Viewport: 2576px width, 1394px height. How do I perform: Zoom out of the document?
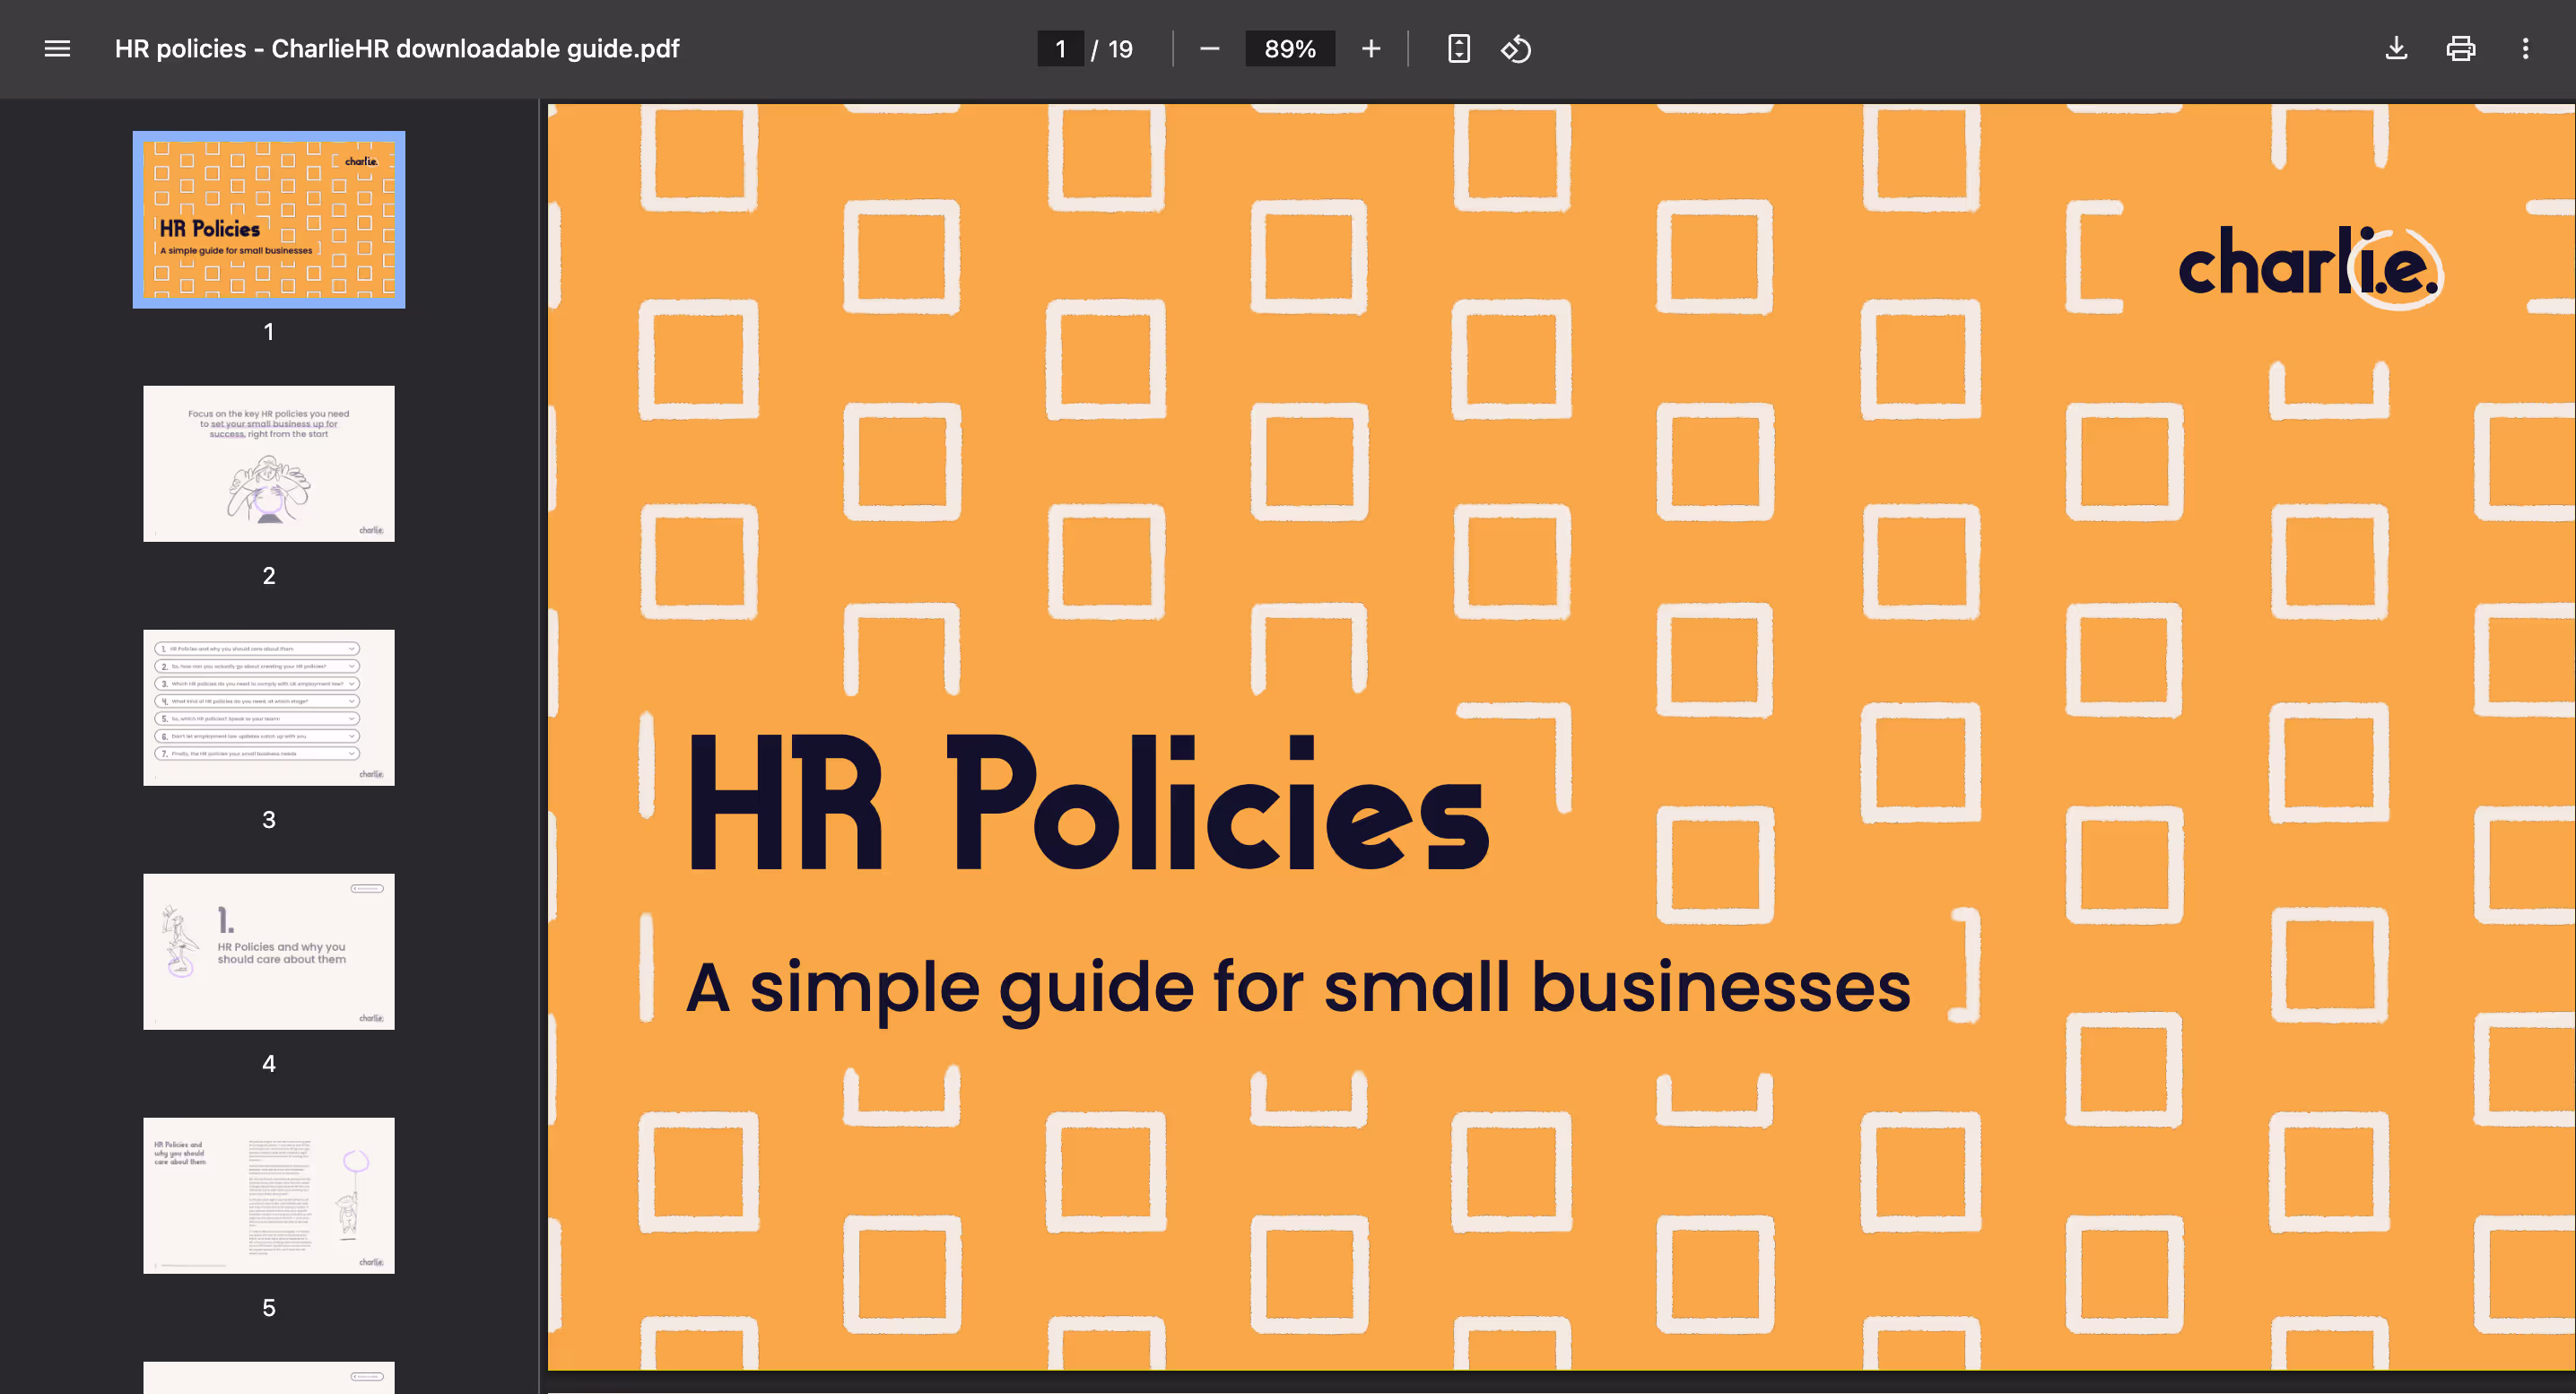coord(1209,48)
